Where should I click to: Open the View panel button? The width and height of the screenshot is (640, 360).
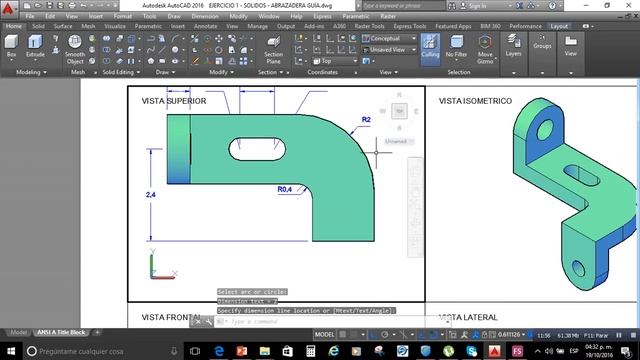[571, 46]
